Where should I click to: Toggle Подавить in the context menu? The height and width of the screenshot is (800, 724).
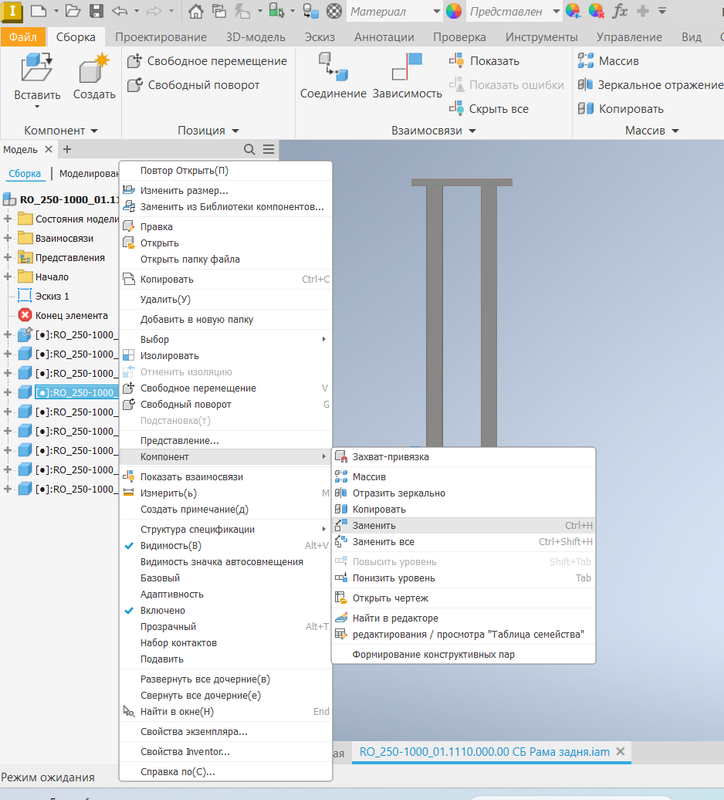click(x=226, y=659)
